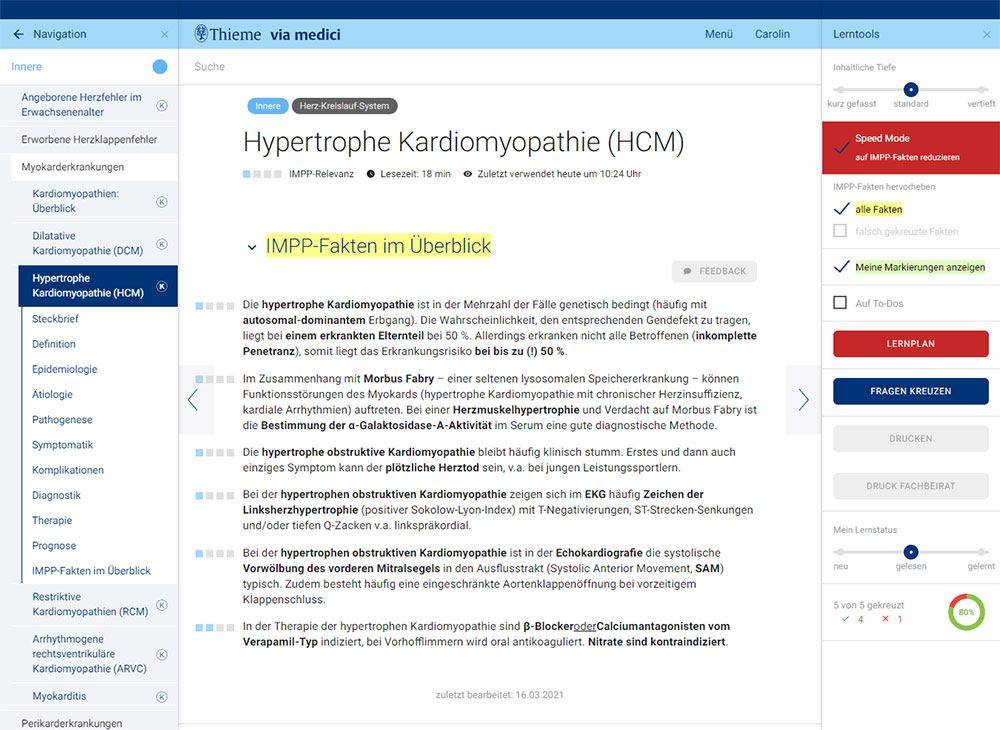The width and height of the screenshot is (1000, 730).
Task: Jump to Prognose section
Action: pyautogui.click(x=54, y=546)
